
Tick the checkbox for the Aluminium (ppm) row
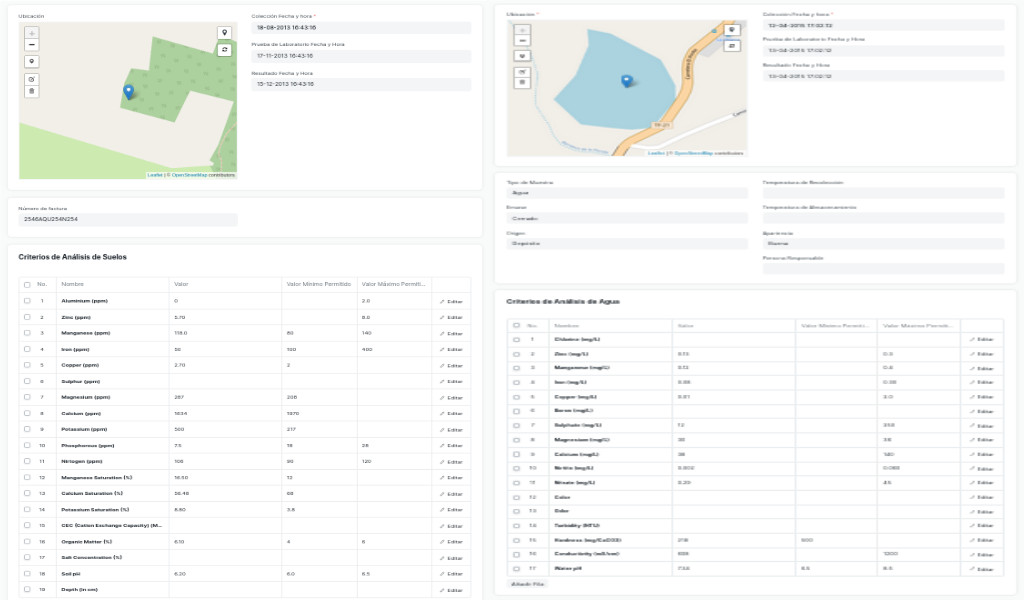[x=27, y=301]
